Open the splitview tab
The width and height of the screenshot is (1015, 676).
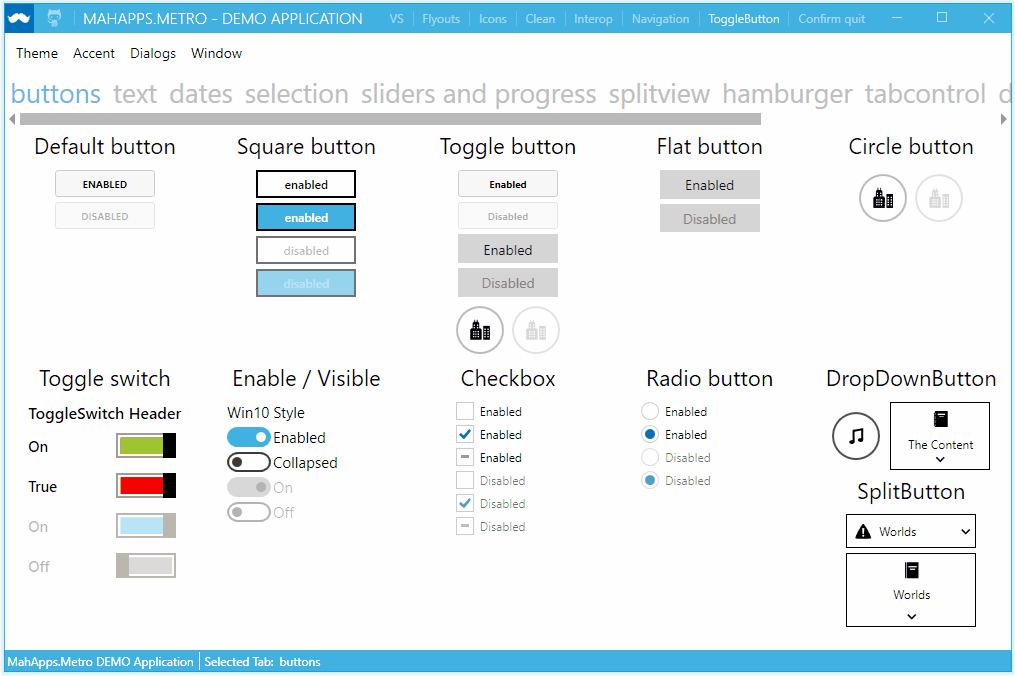click(659, 95)
